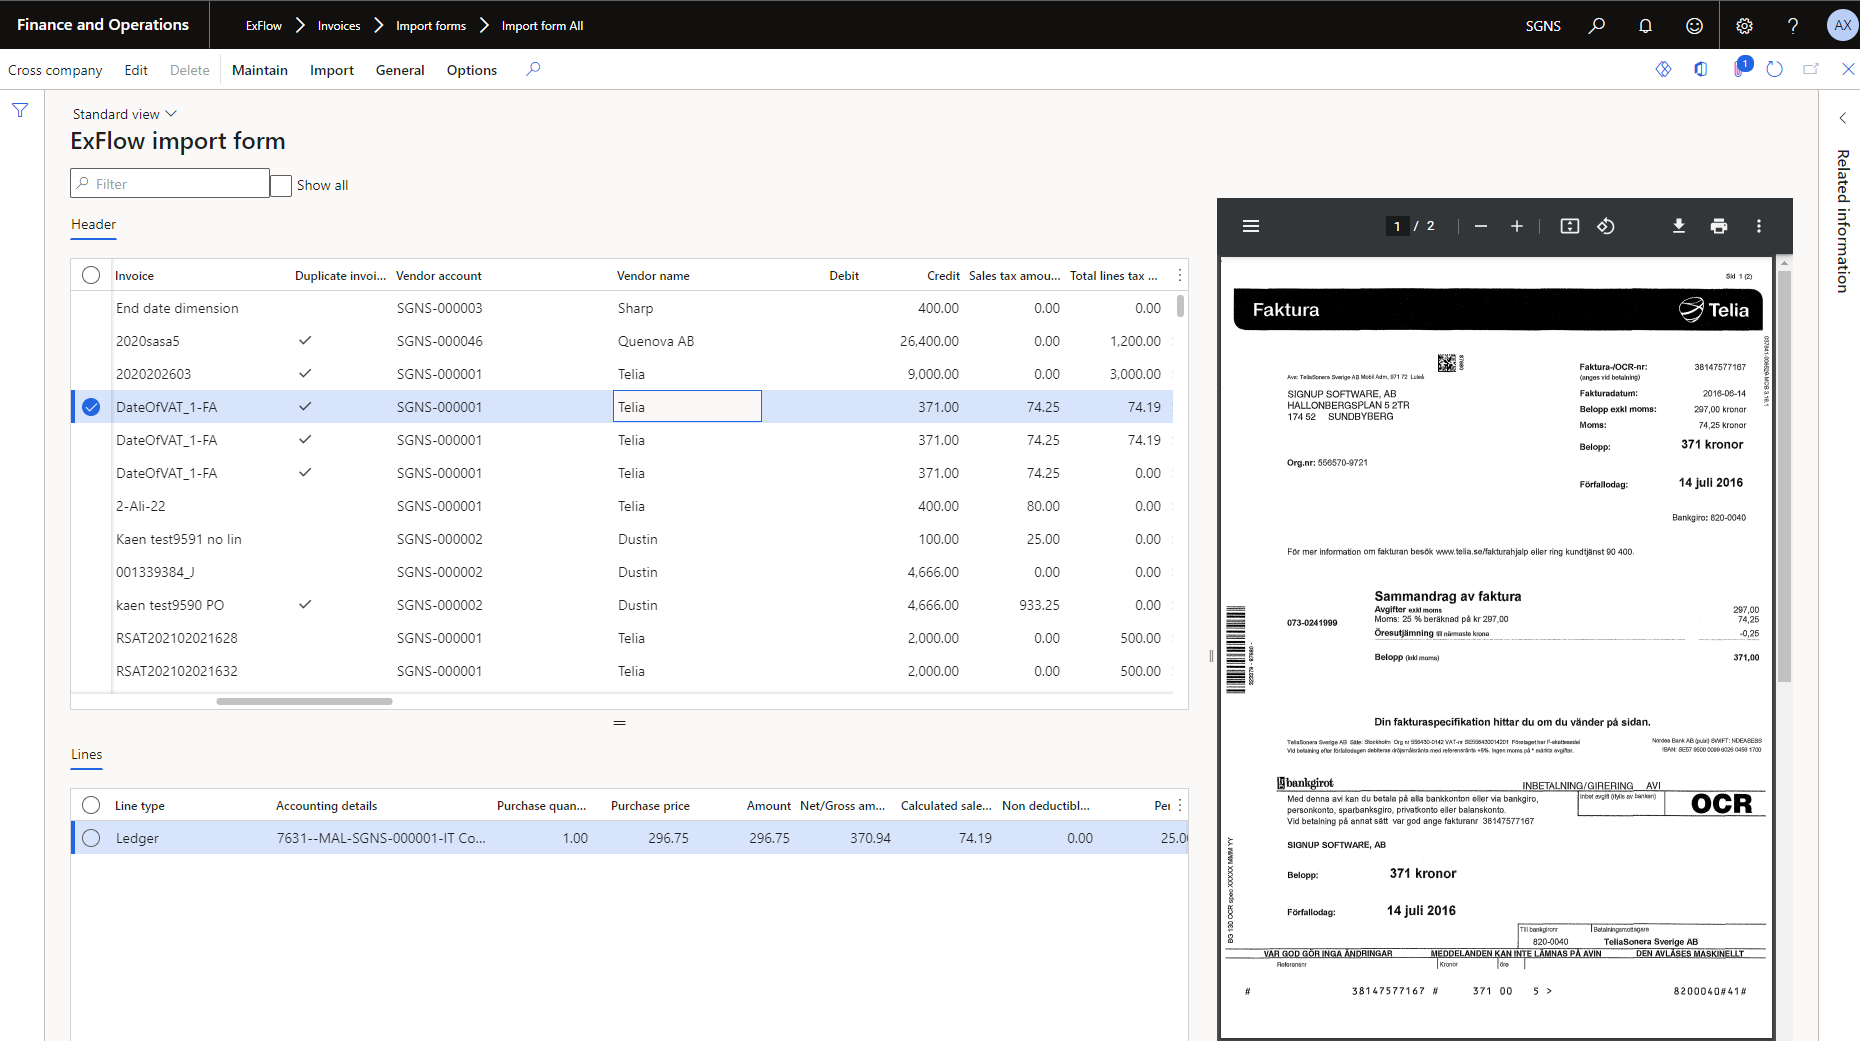Open PDF viewer sidebar hamburger menu
This screenshot has width=1860, height=1041.
[1251, 226]
